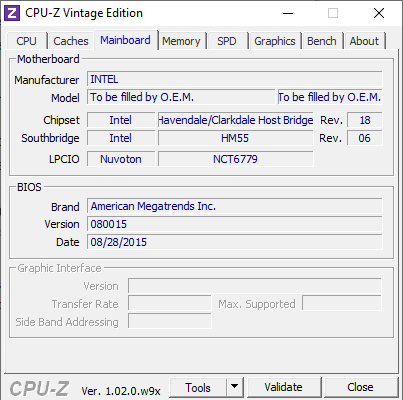This screenshot has height=400, width=403.
Task: Click the BIOS Date field
Action: pos(235,242)
